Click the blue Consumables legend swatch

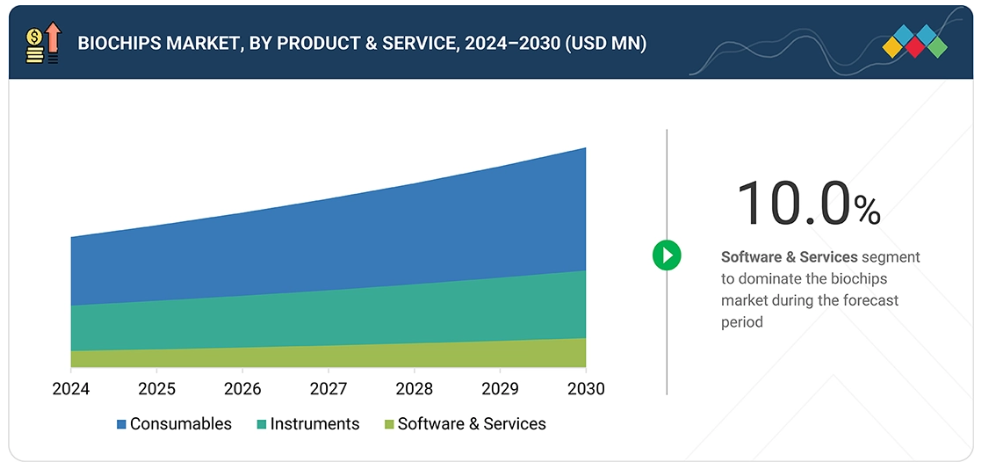click(121, 424)
